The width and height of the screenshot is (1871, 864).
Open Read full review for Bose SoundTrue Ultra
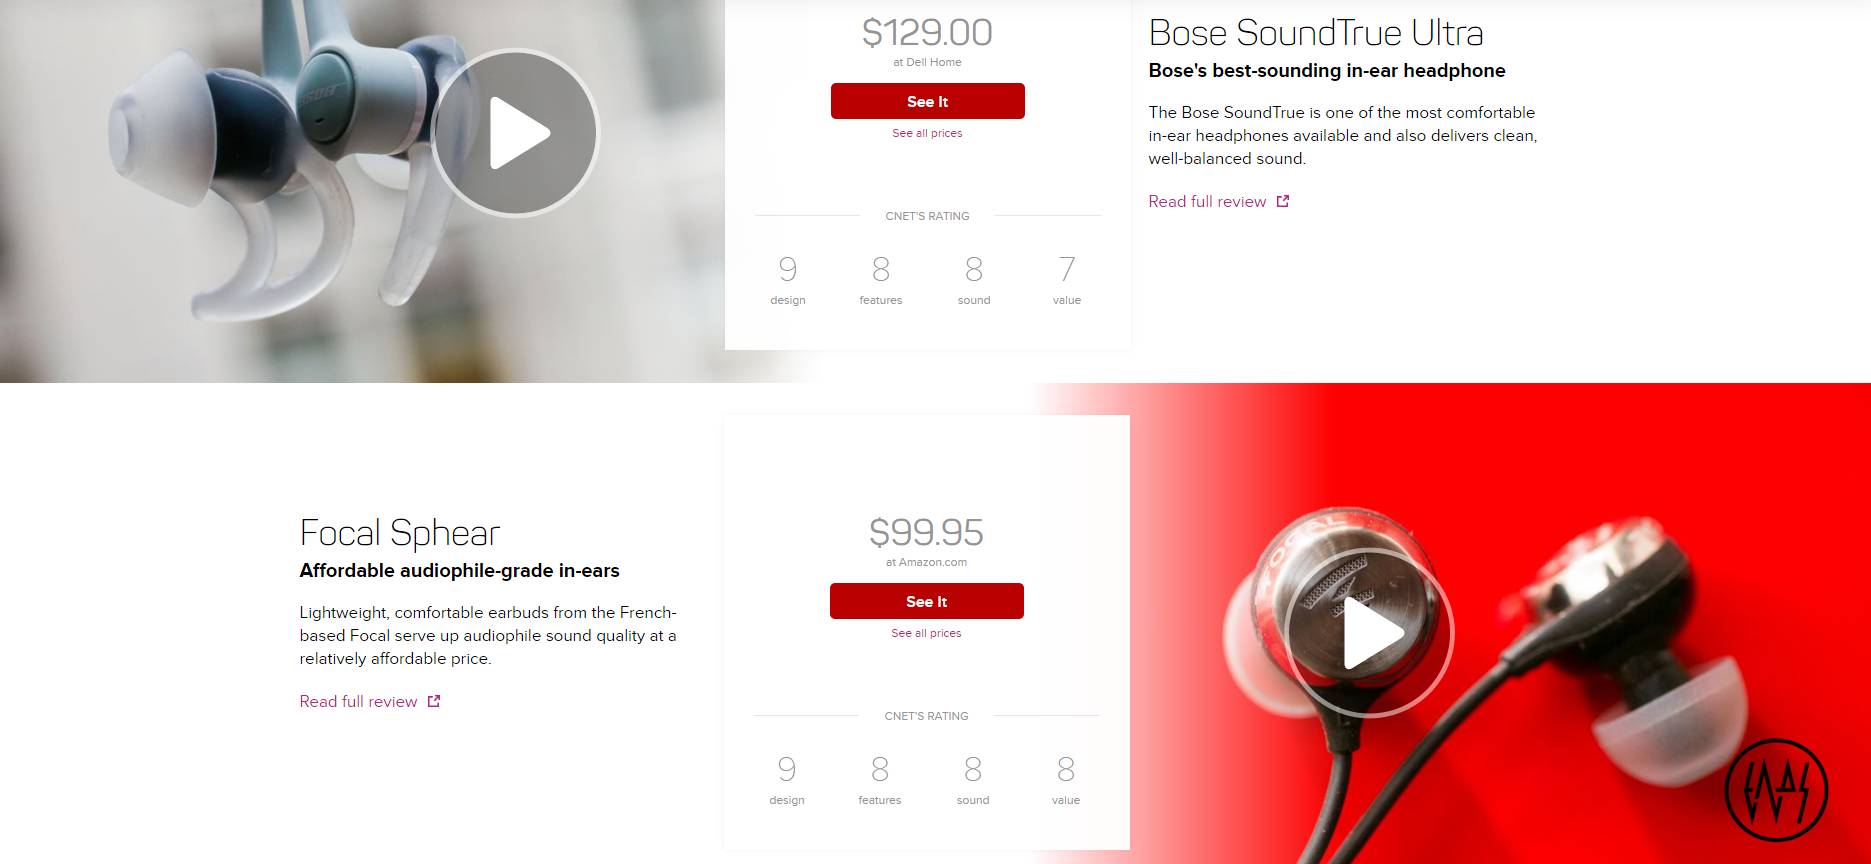[1207, 201]
